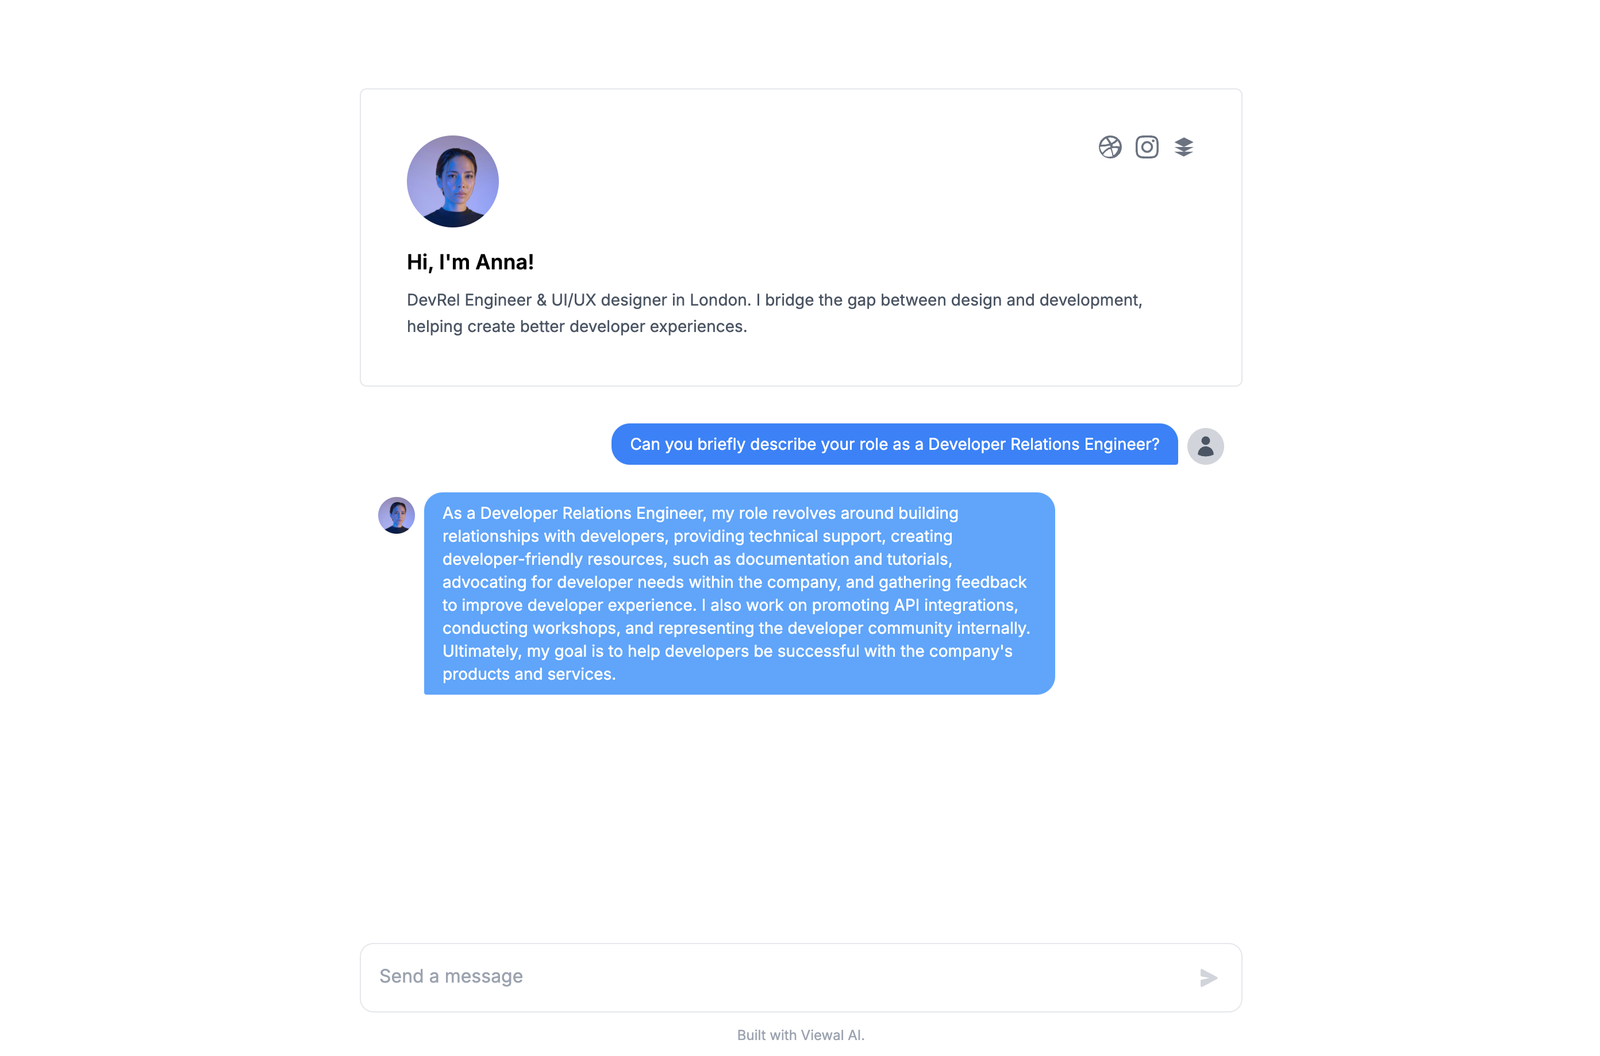Click Anna's large profile photo
Screen dimensions: 1600x1056
point(453,181)
